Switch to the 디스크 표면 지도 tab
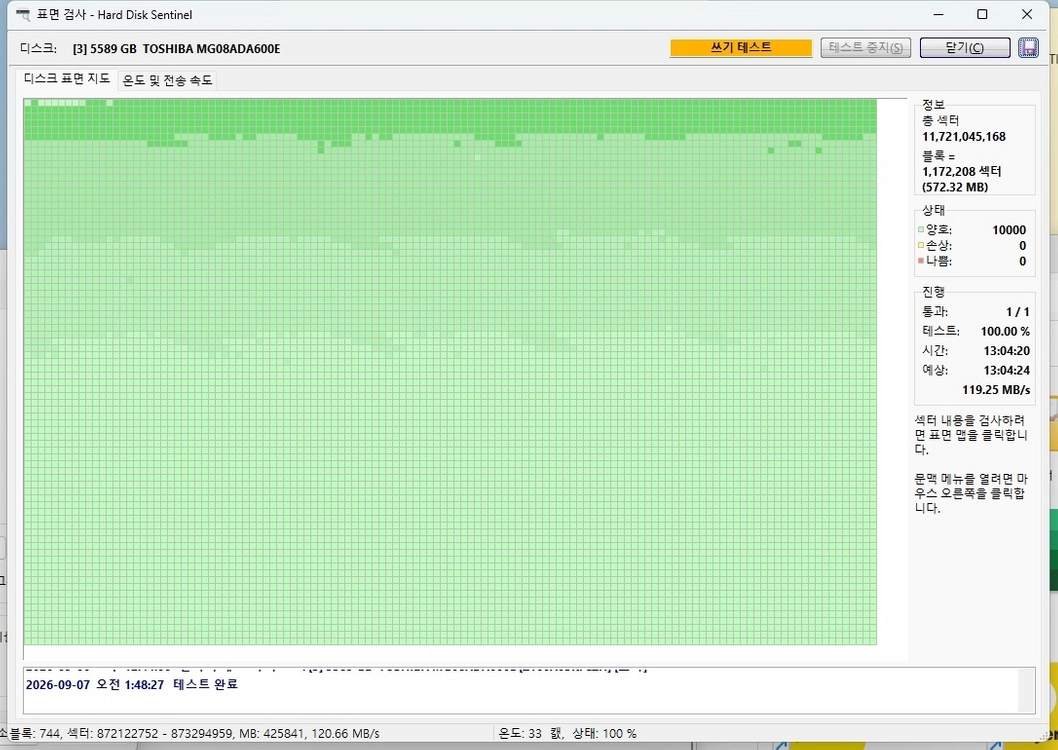The height and width of the screenshot is (750, 1058). (x=67, y=79)
